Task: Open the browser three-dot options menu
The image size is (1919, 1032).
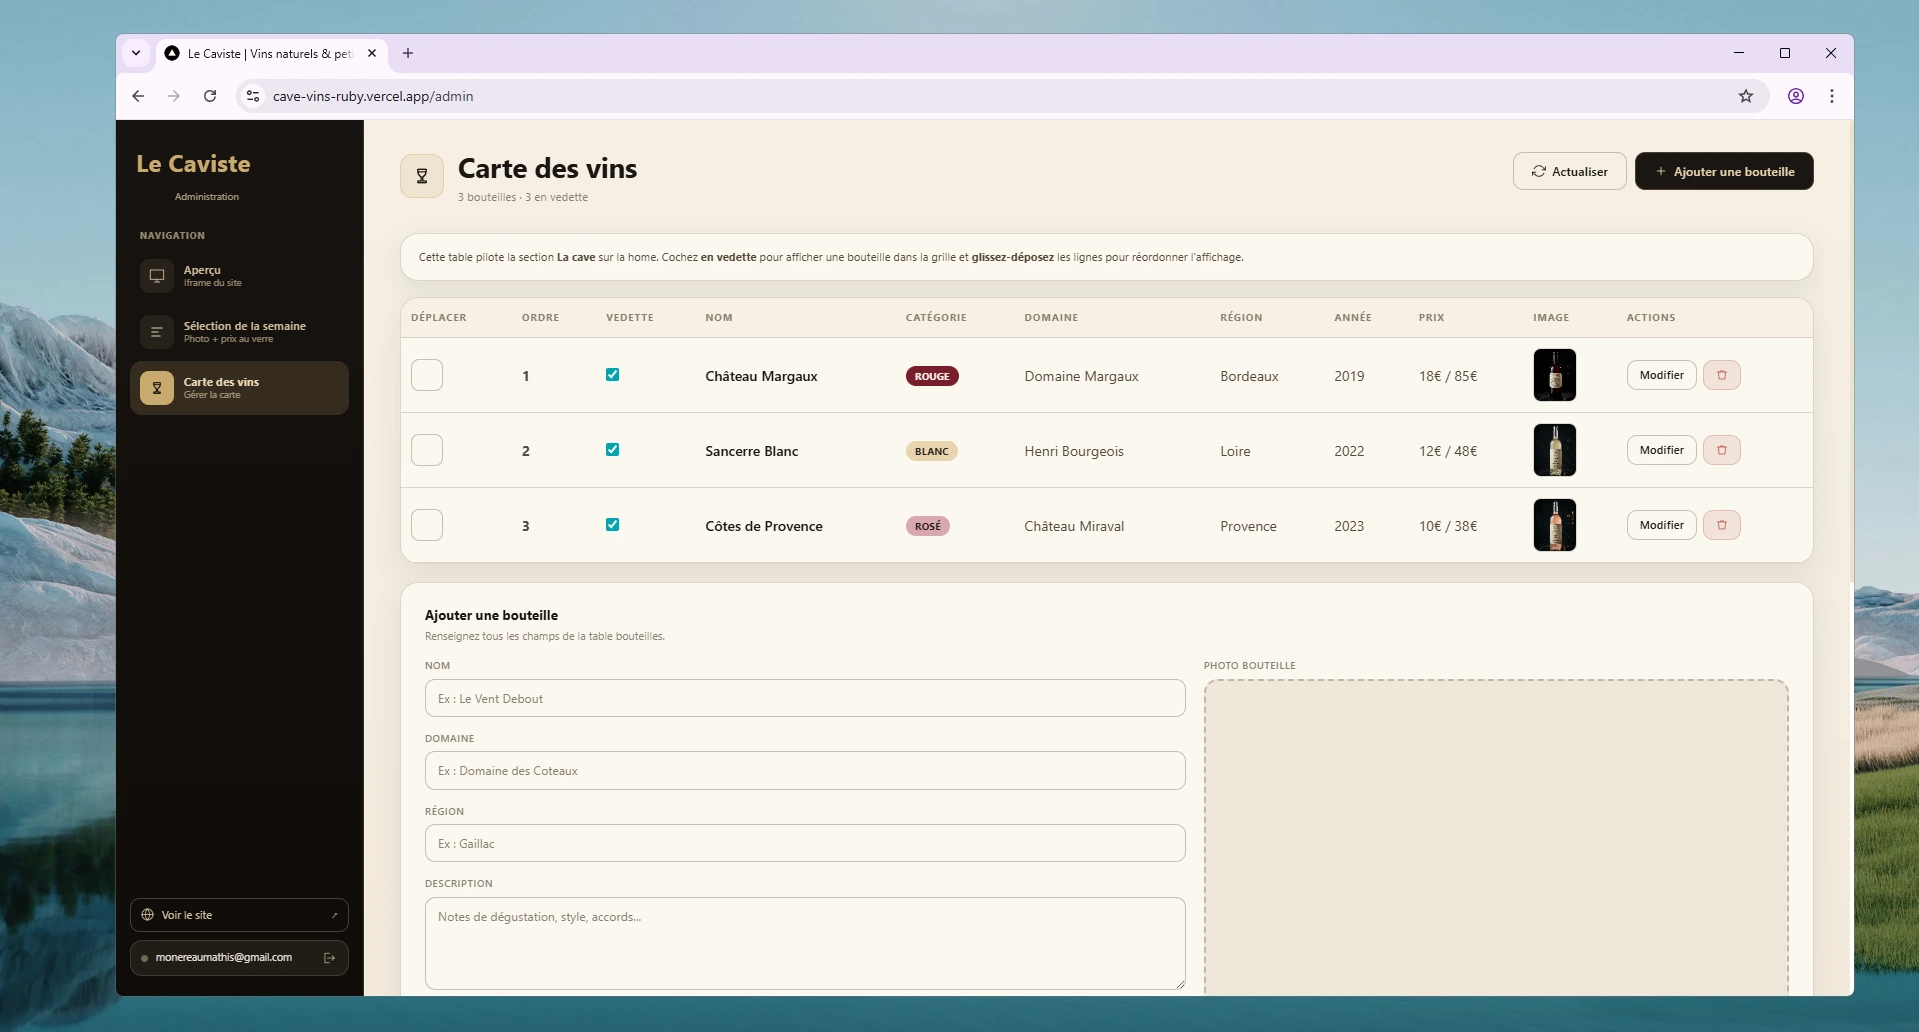Action: click(1832, 96)
